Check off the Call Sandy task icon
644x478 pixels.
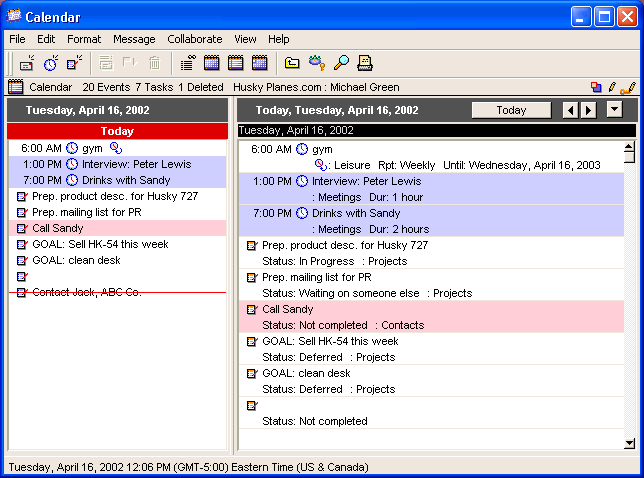22,228
